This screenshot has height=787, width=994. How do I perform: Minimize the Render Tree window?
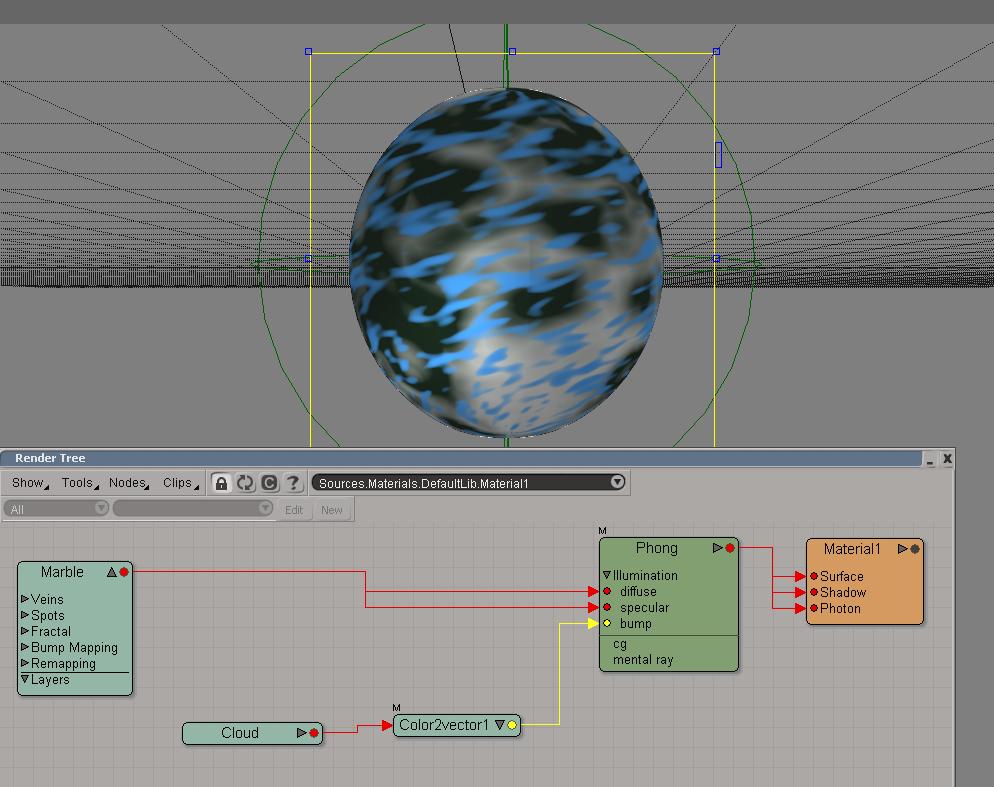click(930, 459)
